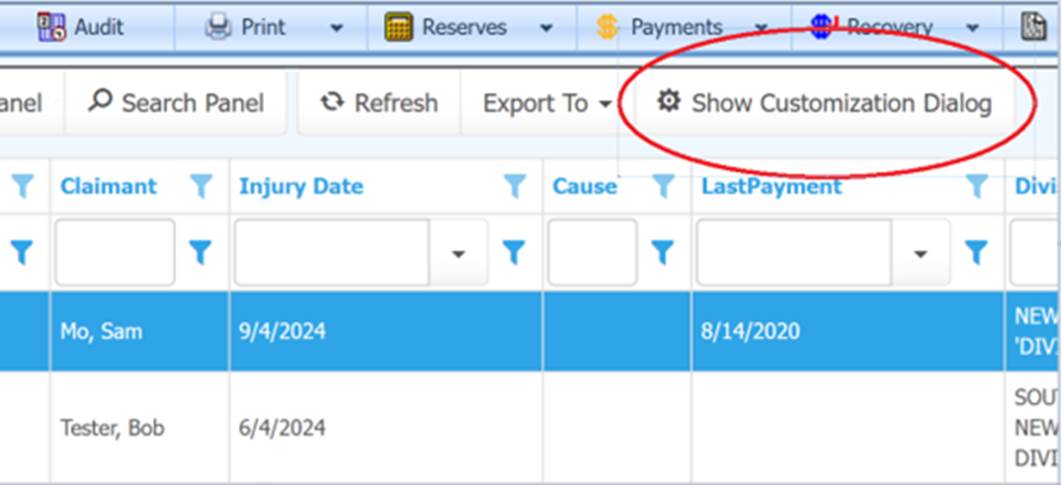Open Reserves calculator icon

399,27
